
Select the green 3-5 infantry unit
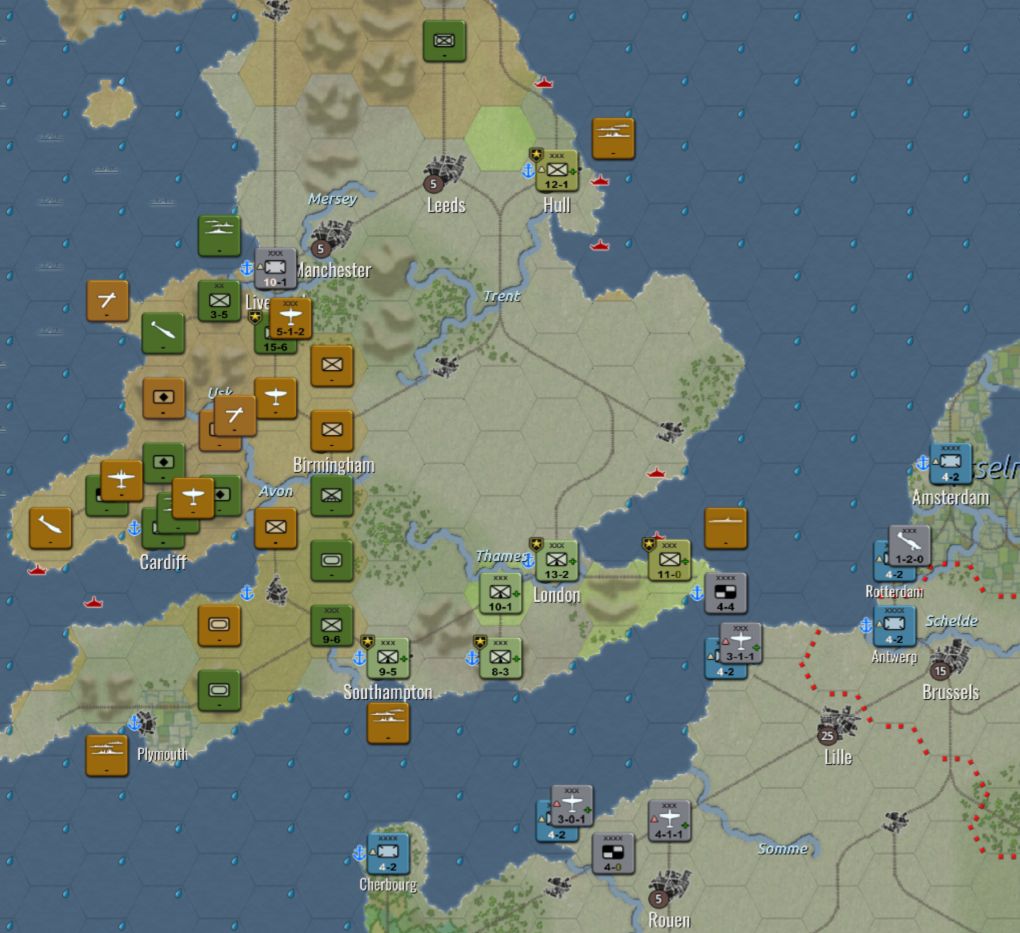coord(219,301)
